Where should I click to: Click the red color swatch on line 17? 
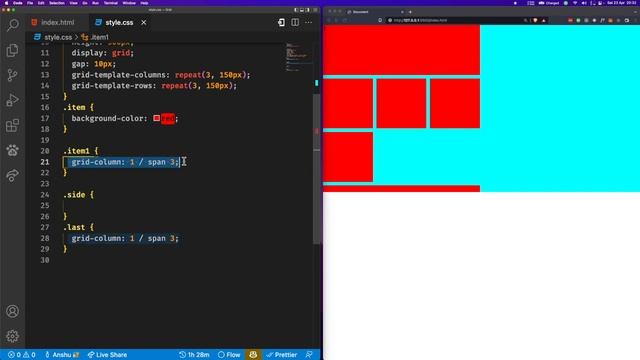coord(157,118)
